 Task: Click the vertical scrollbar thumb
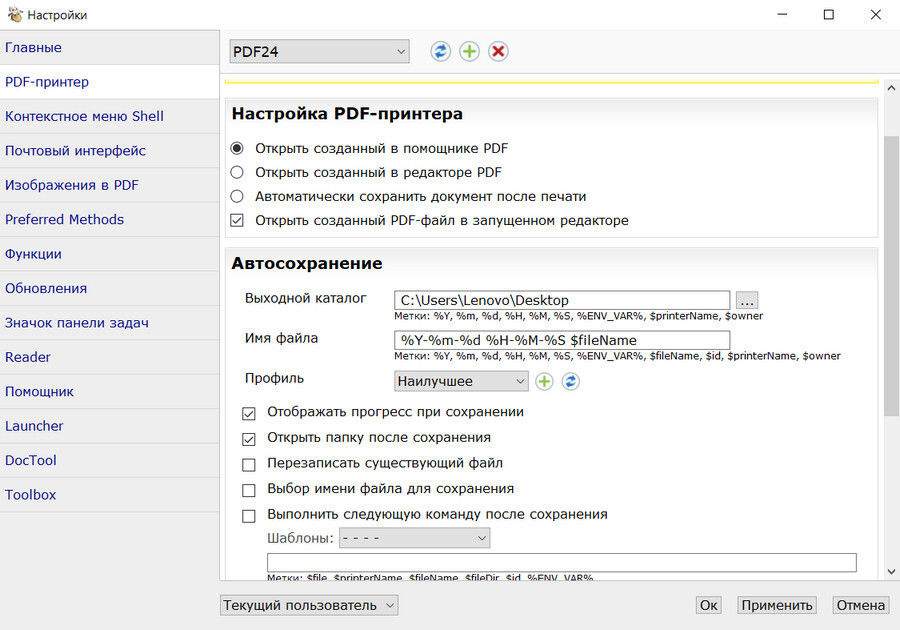pyautogui.click(x=891, y=275)
